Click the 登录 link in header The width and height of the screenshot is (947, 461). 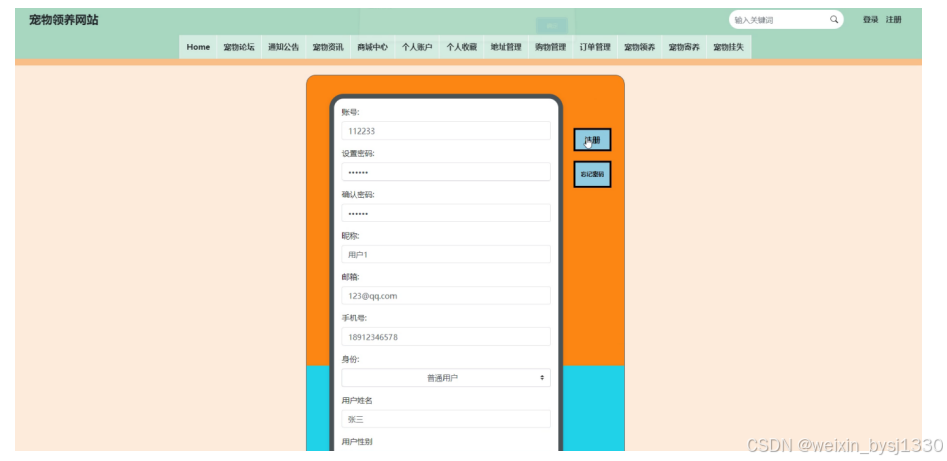pos(870,20)
